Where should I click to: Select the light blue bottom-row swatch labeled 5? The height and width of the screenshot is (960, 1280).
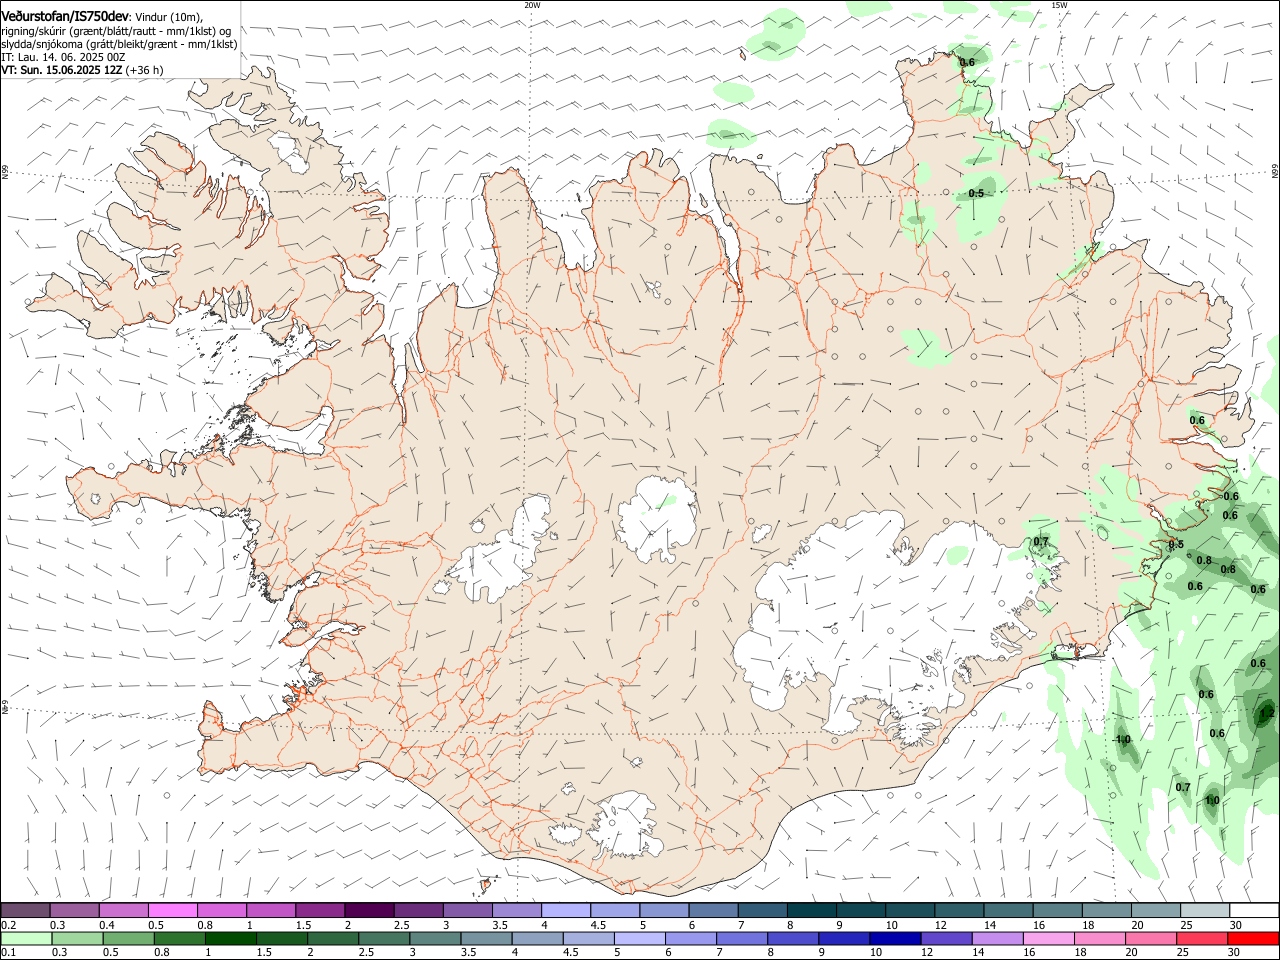pyautogui.click(x=638, y=938)
